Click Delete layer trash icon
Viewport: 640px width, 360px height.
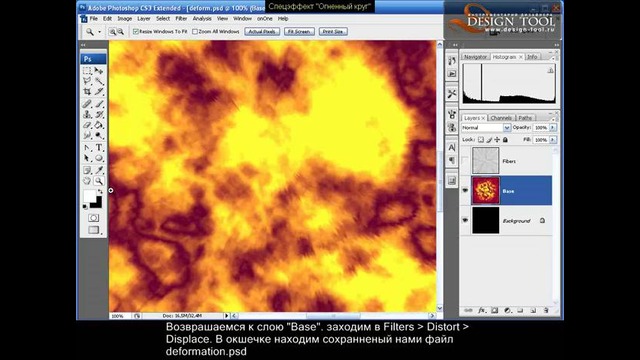546,311
